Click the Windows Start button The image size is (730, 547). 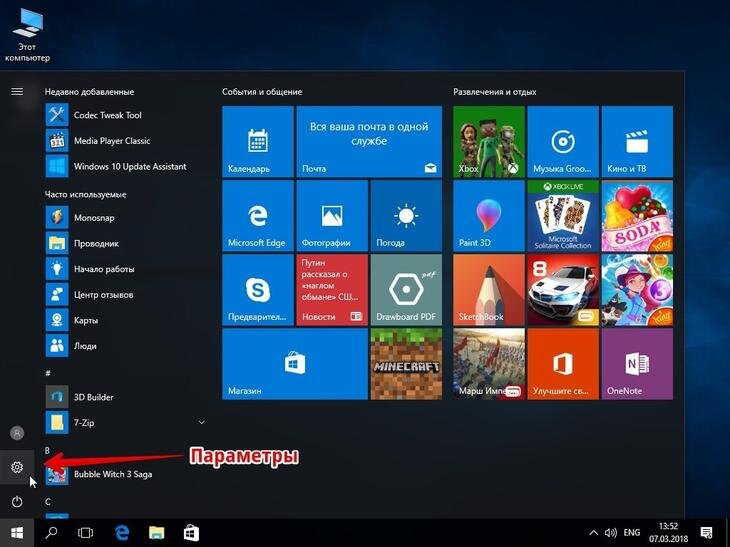(17, 533)
